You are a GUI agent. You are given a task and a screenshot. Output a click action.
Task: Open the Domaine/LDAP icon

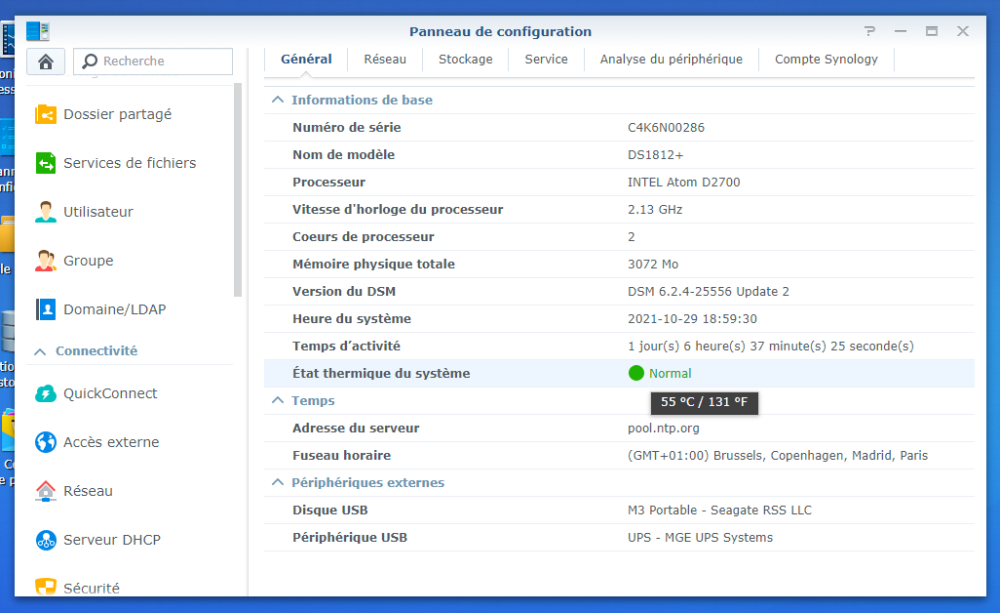coord(45,309)
